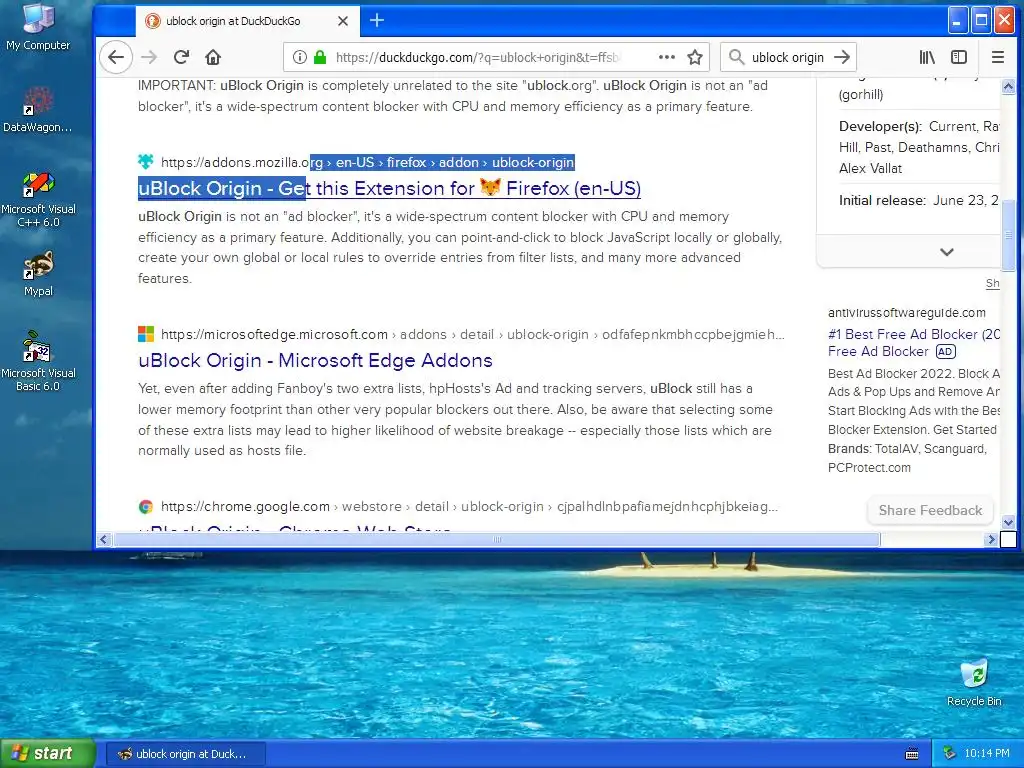Open uBlock Origin Firefox extension result

click(389, 188)
